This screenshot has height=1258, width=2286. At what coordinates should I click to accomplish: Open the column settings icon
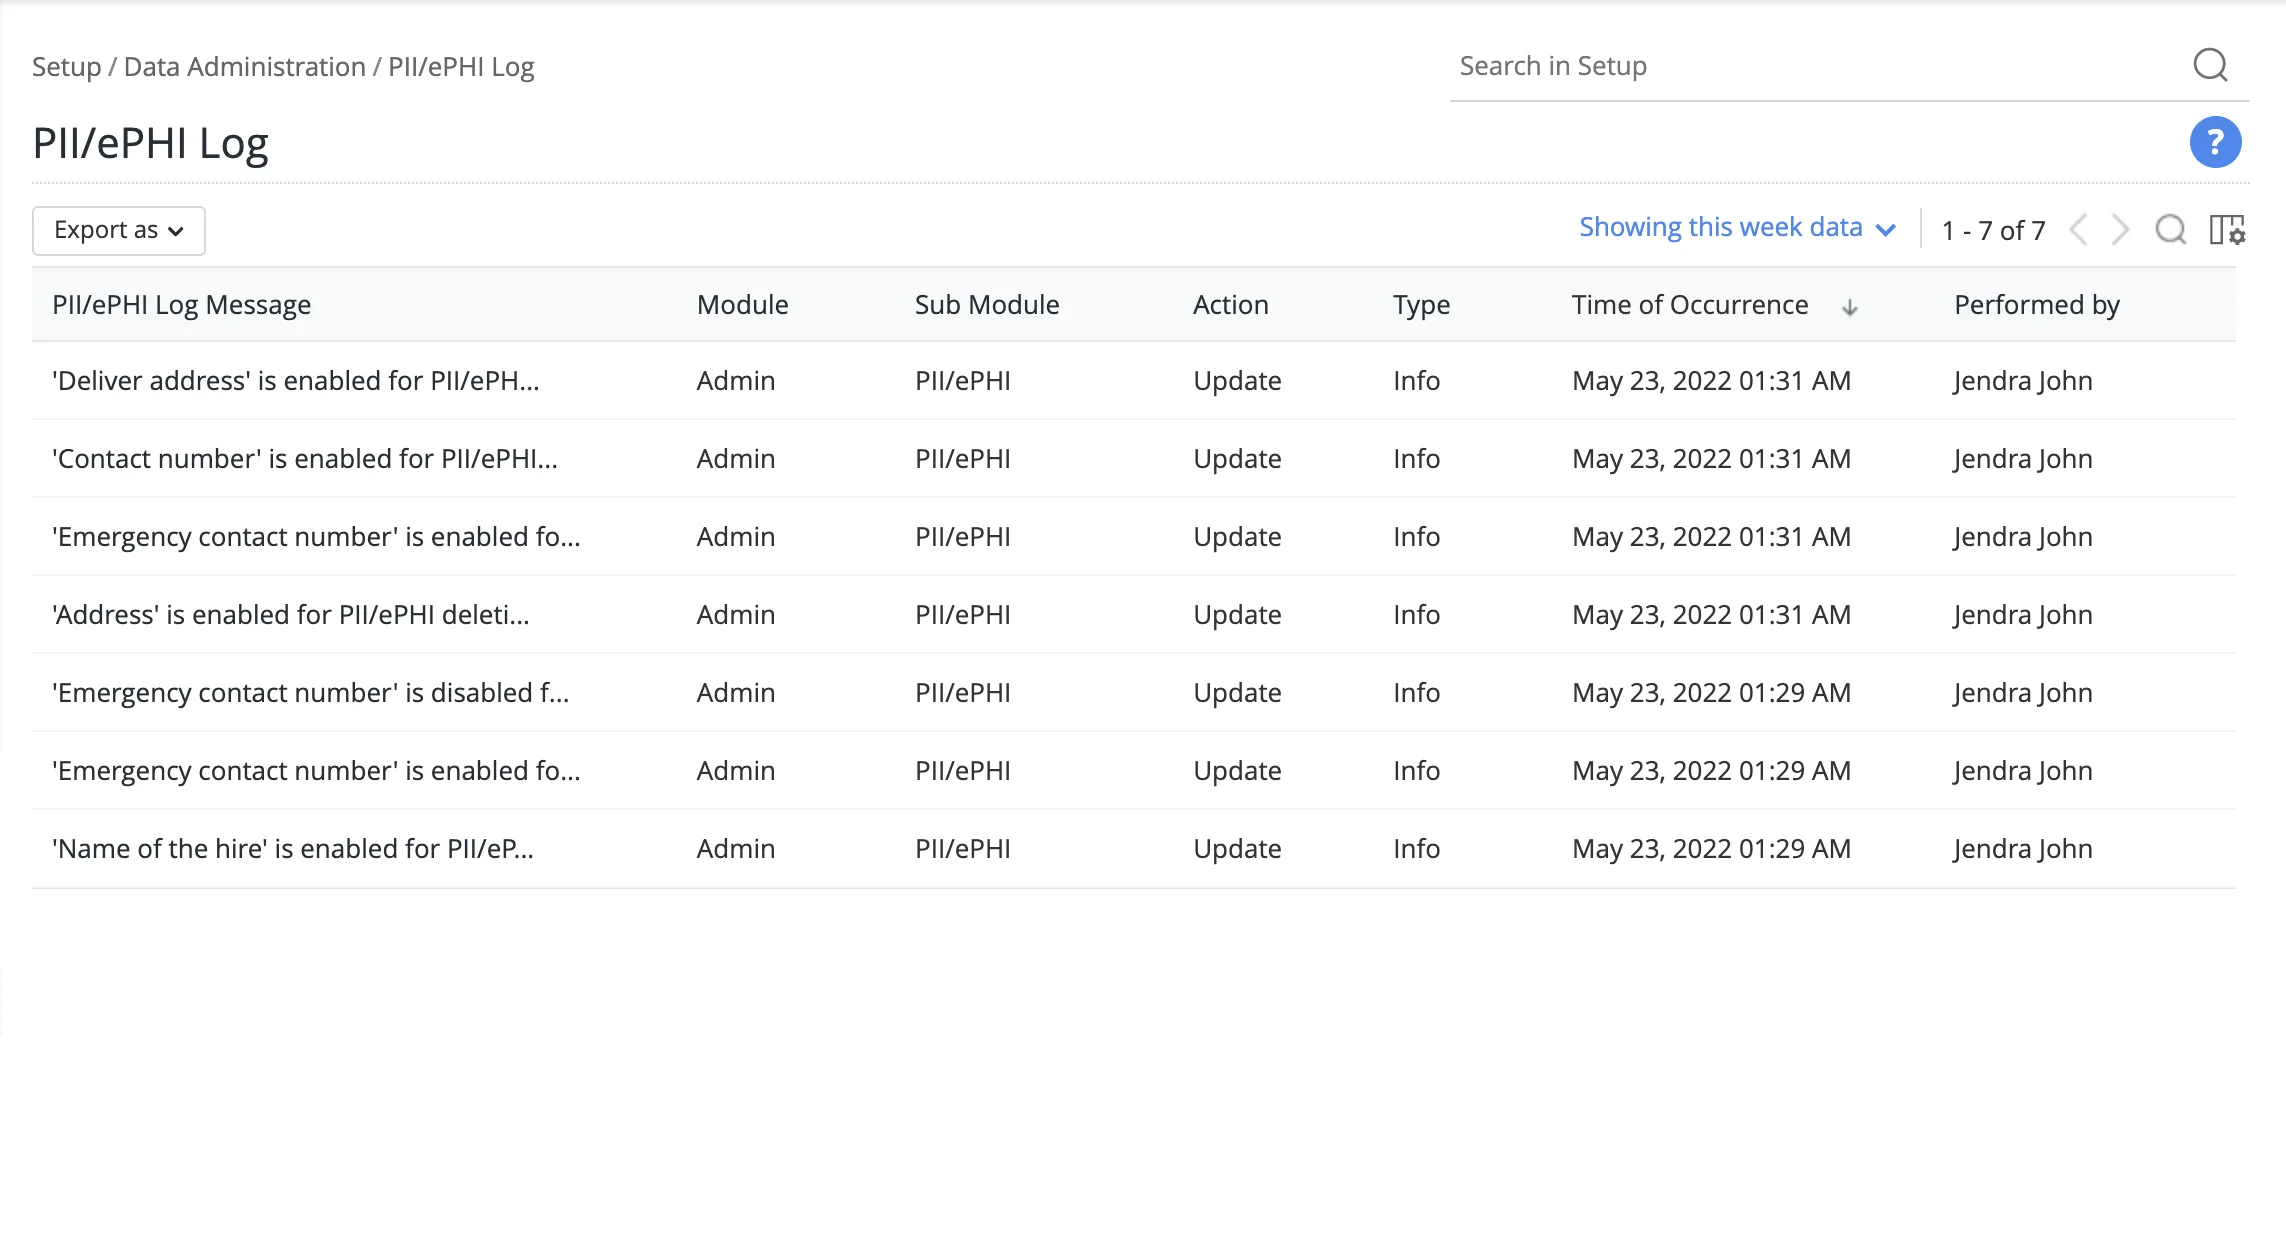coord(2227,230)
